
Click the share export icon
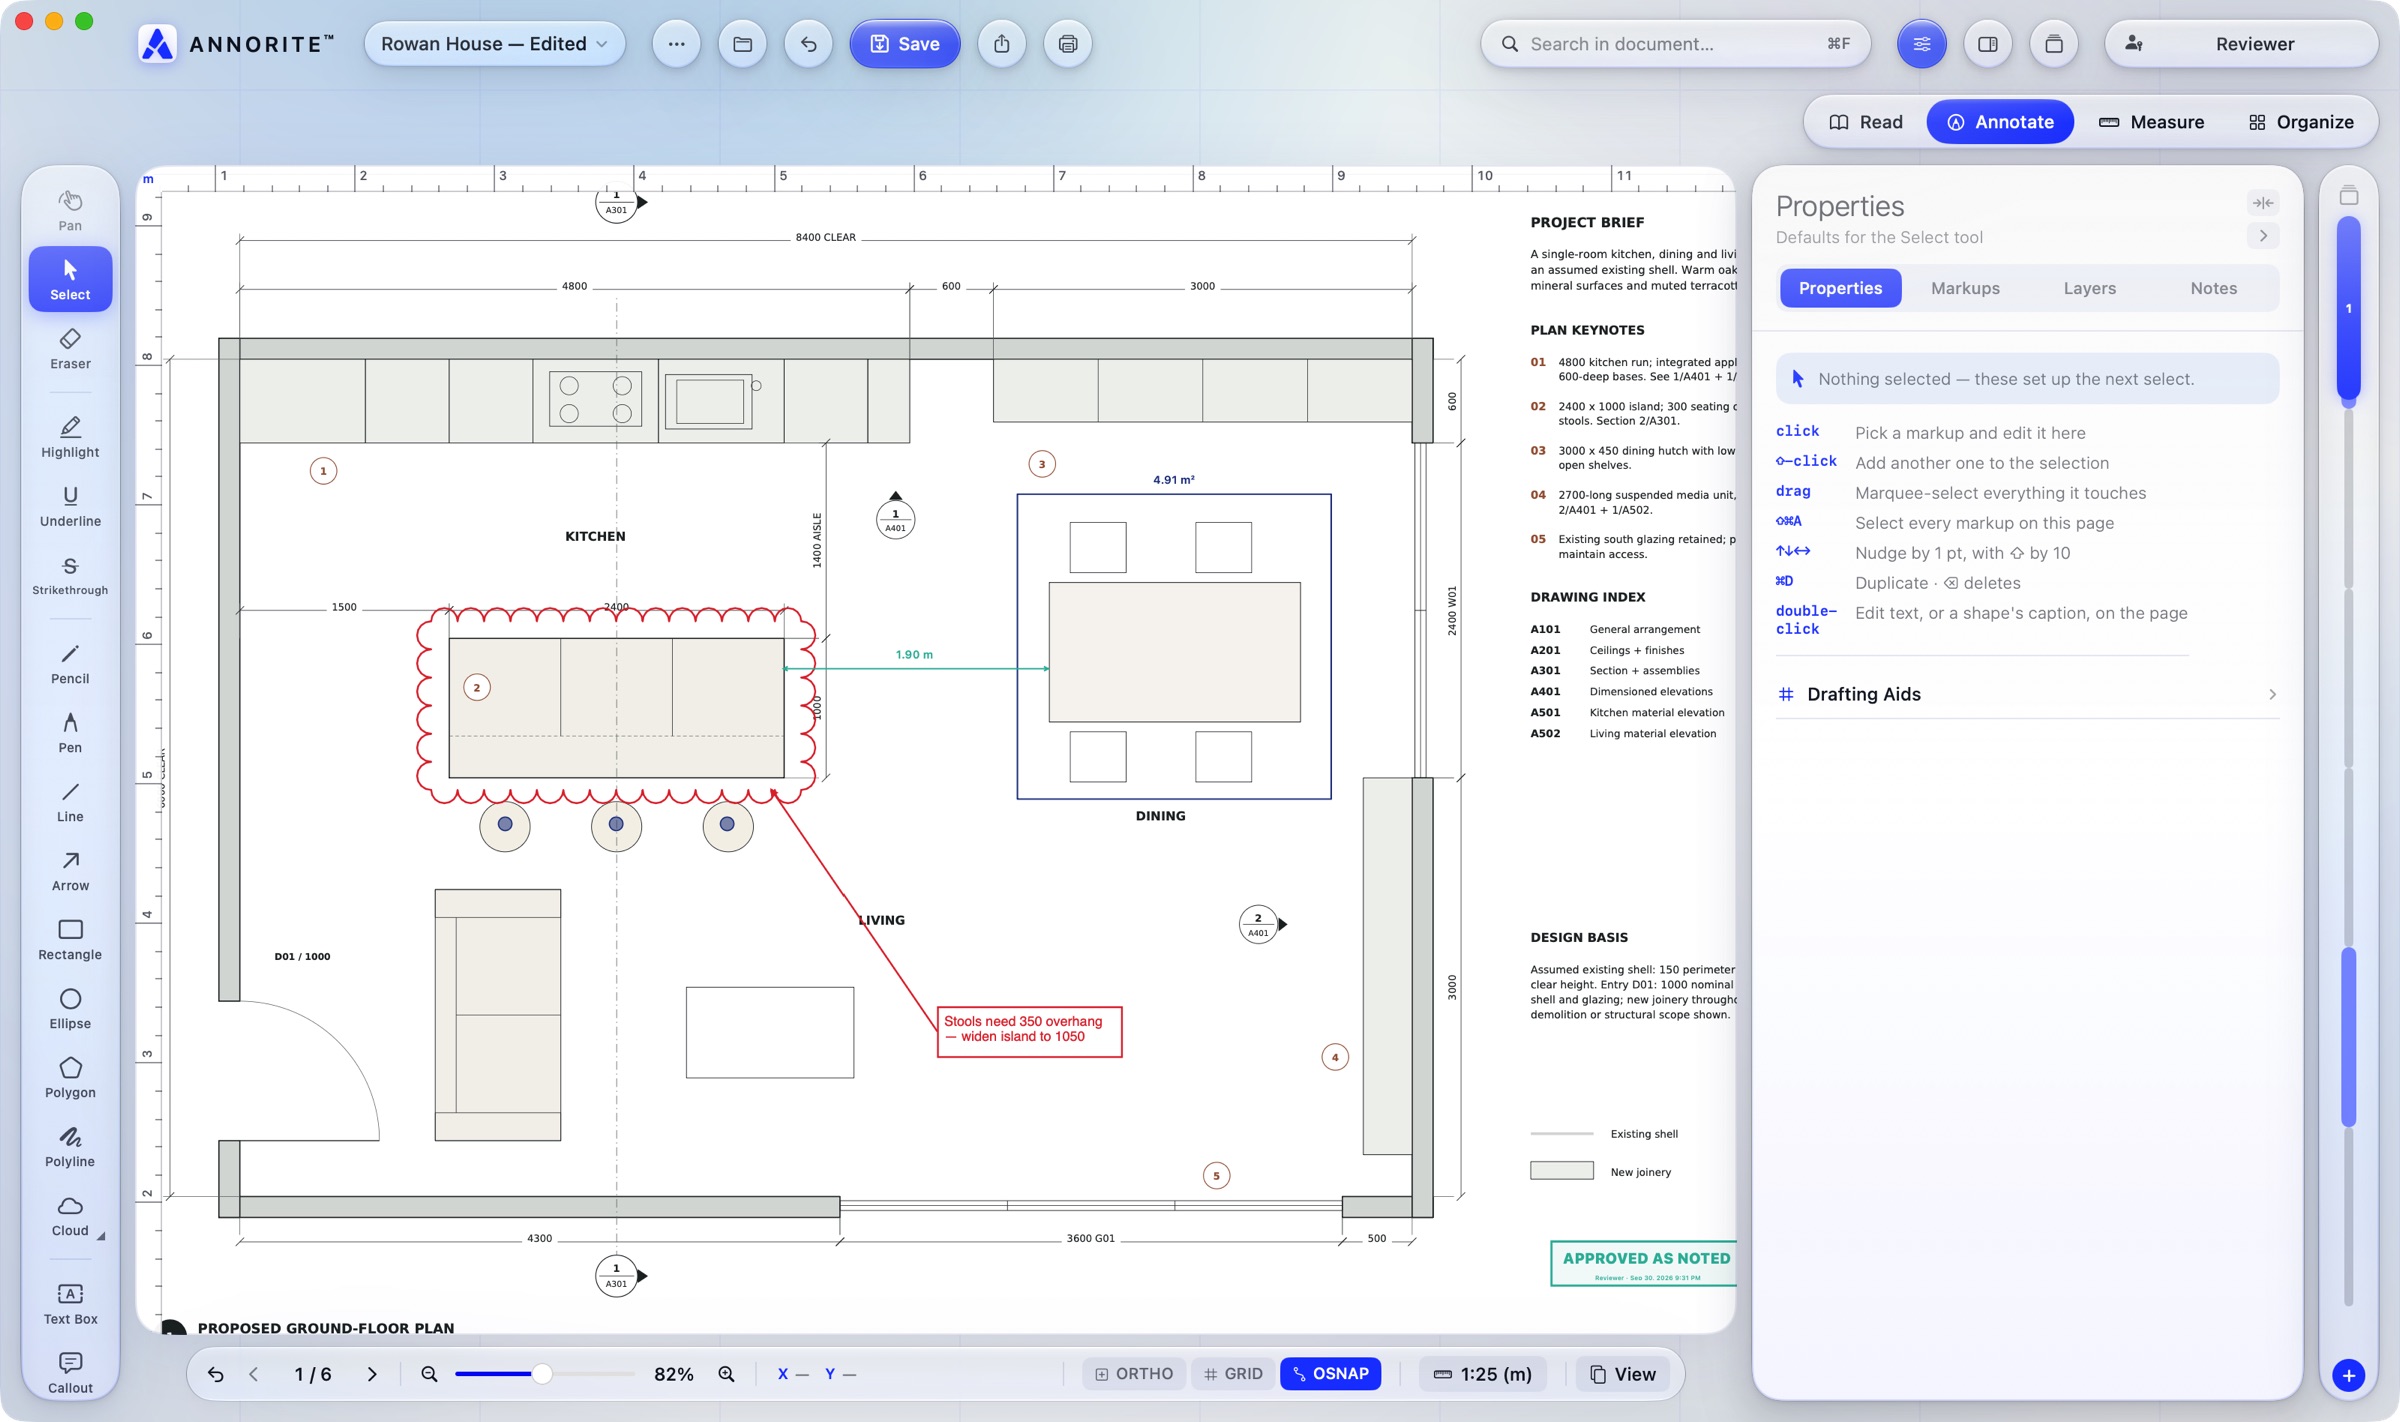click(1001, 44)
